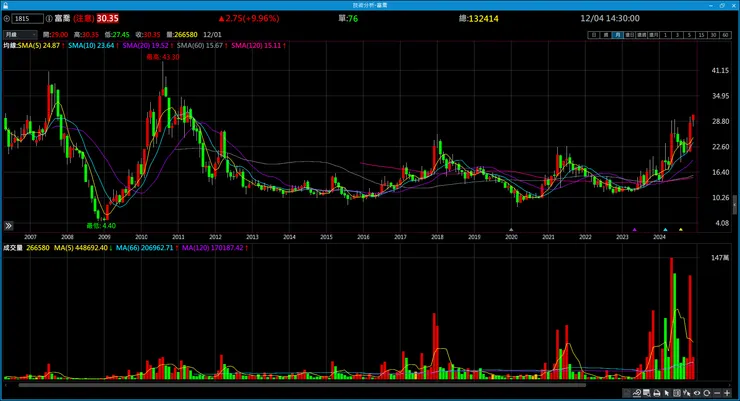
Task: Click the refresh circle icon
Action: [706, 393]
